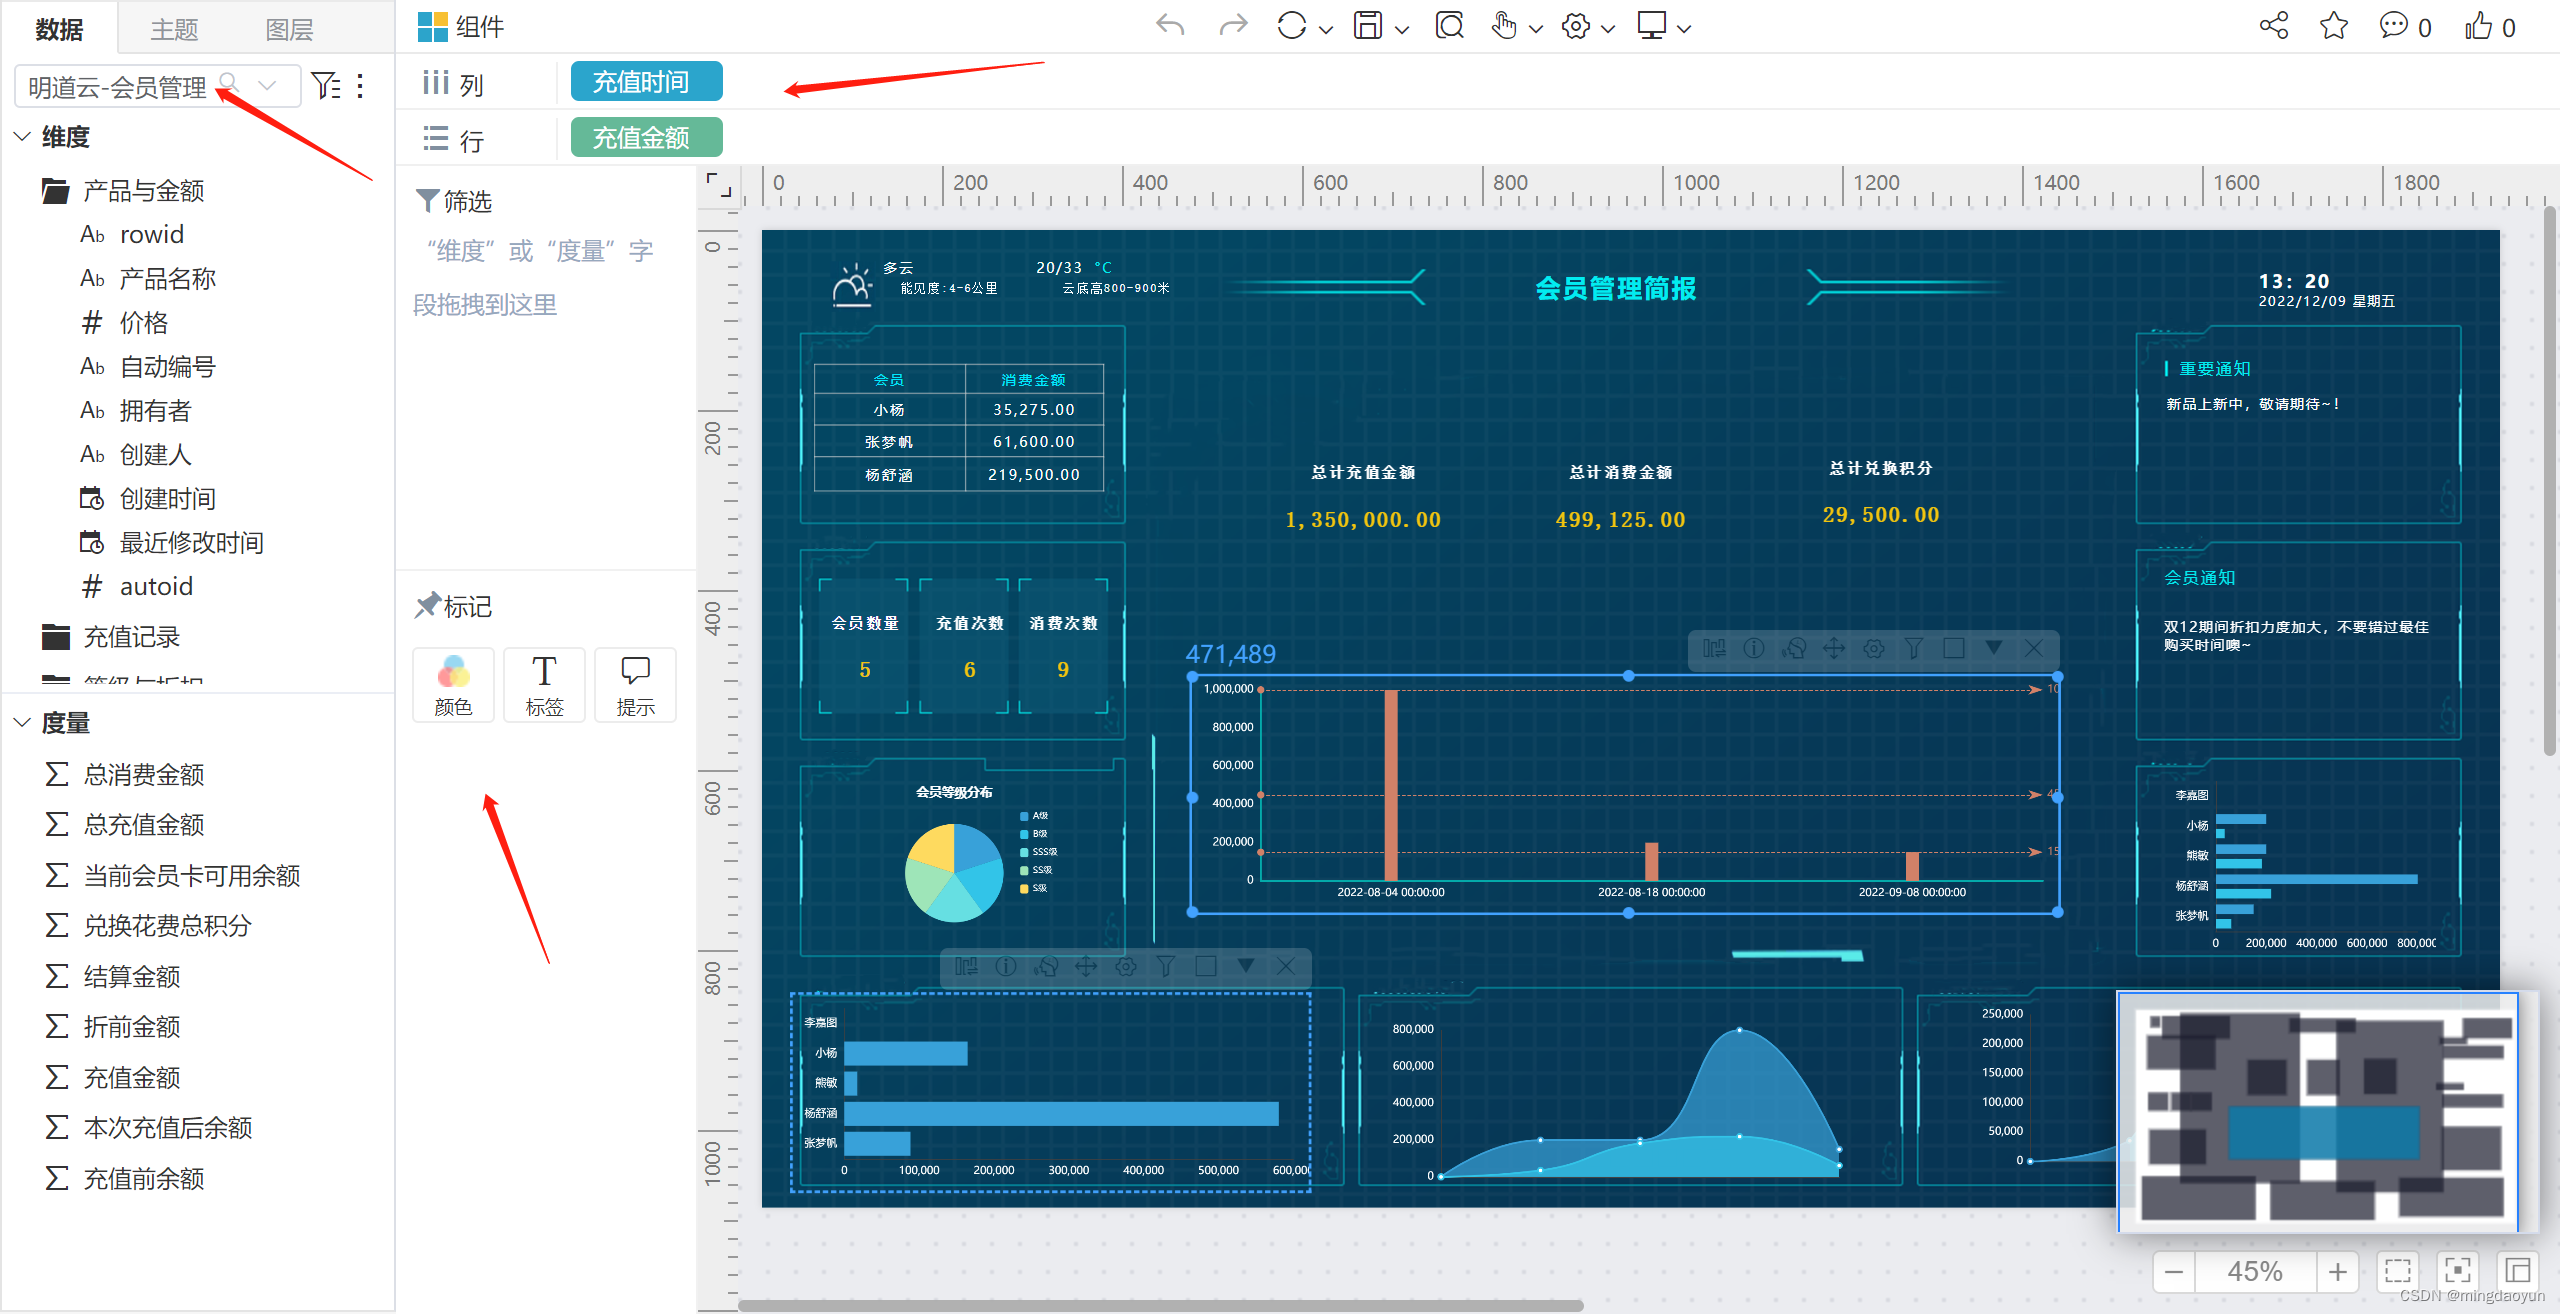Viewport: 2560px width, 1314px height.
Task: Switch chart type on selected 充值时间 chart toolbar
Action: coord(1714,648)
